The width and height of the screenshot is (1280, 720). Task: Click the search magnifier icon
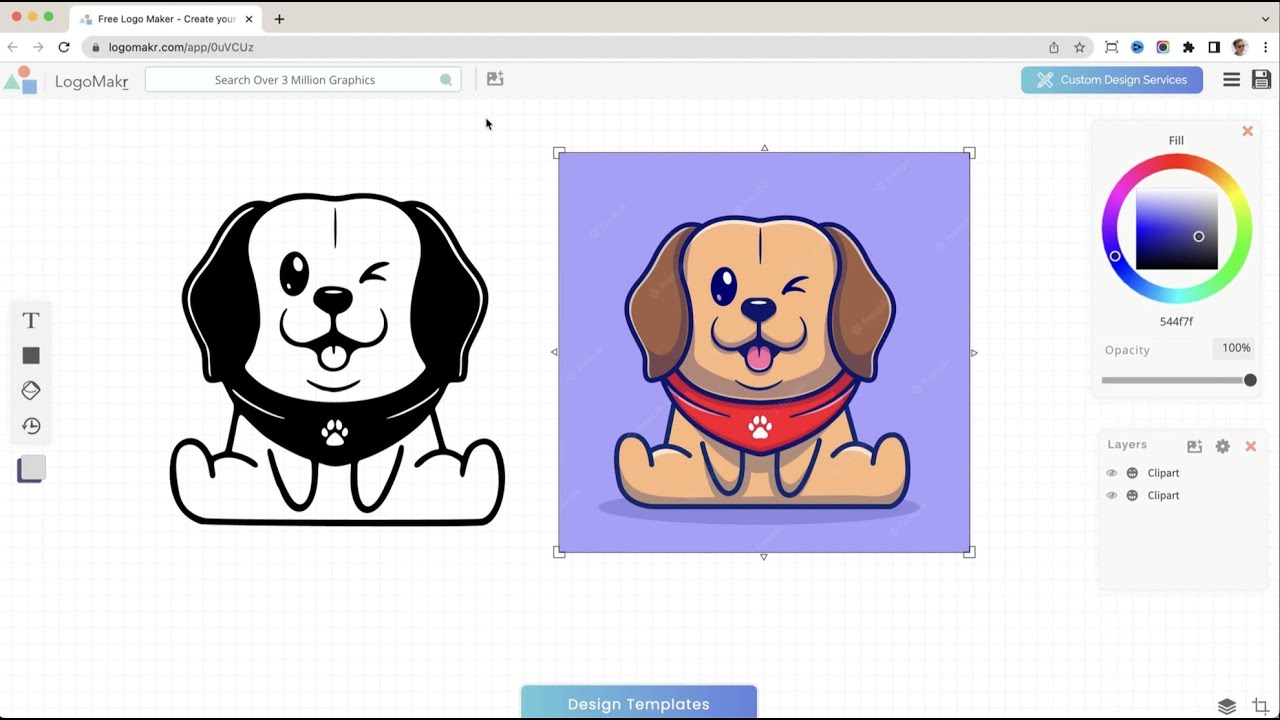coord(446,80)
